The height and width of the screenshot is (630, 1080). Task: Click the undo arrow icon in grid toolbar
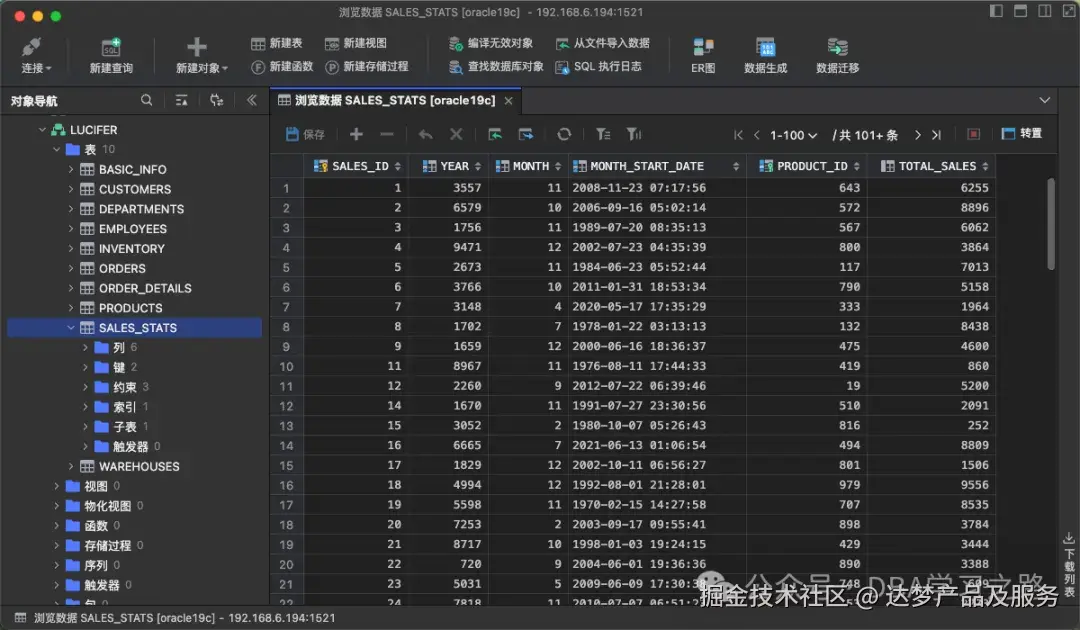pyautogui.click(x=426, y=134)
